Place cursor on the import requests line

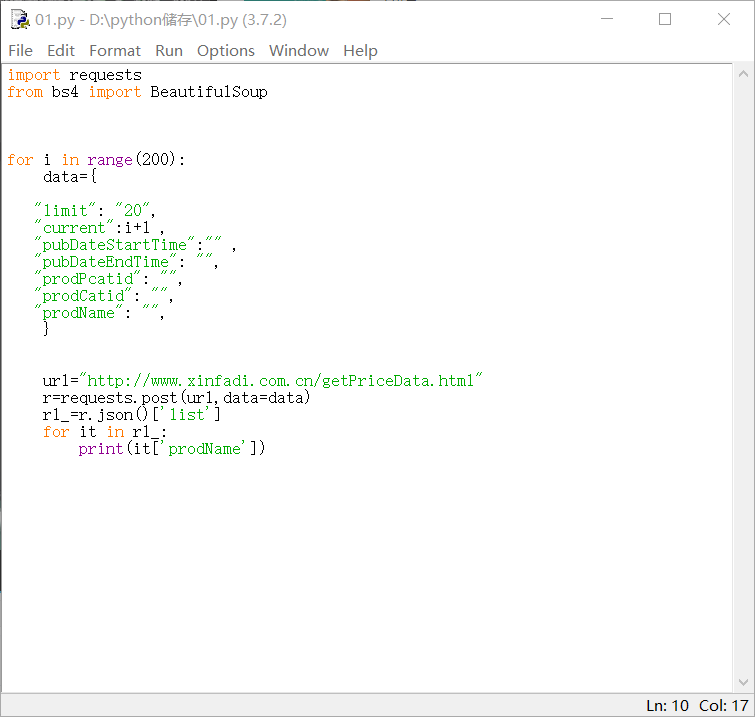point(75,75)
